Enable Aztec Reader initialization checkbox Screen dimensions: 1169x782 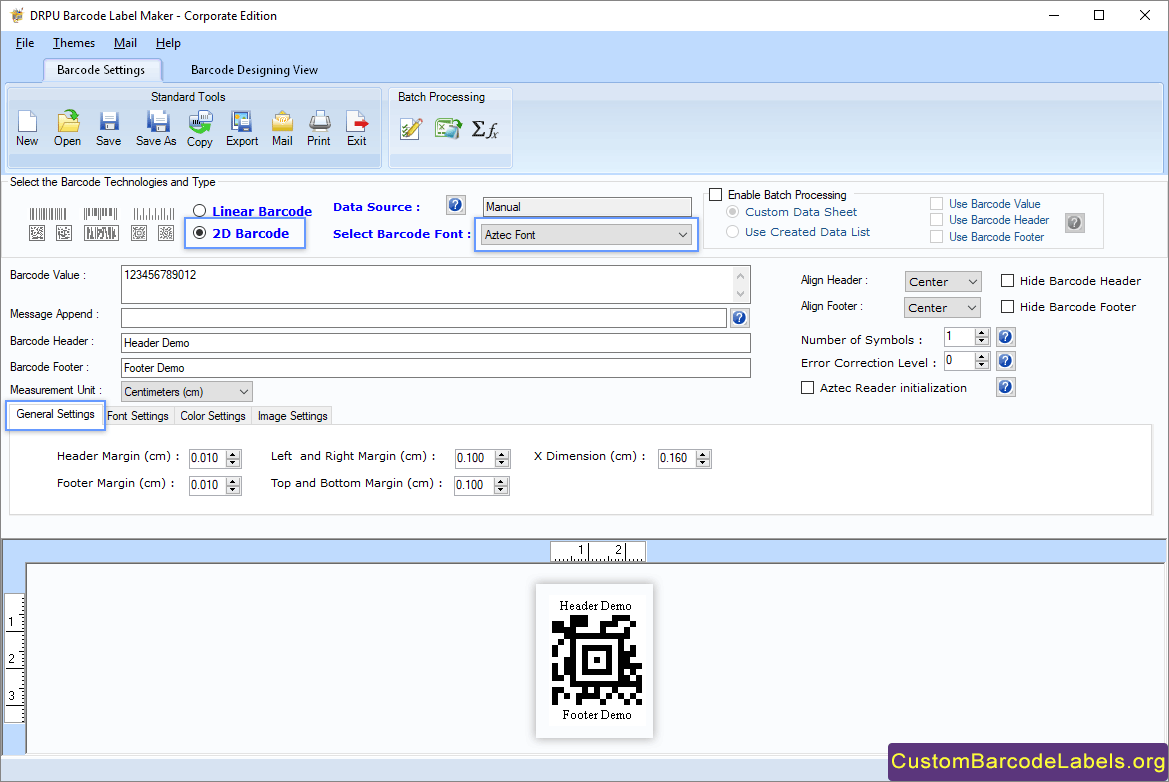pyautogui.click(x=807, y=388)
